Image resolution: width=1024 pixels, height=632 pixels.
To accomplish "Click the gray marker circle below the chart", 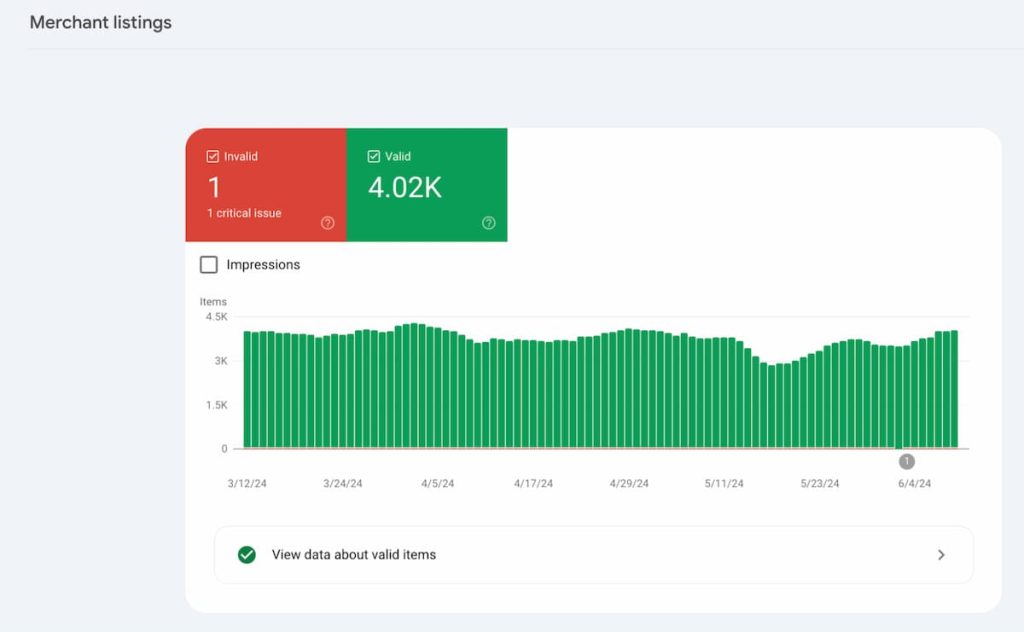I will pyautogui.click(x=906, y=461).
